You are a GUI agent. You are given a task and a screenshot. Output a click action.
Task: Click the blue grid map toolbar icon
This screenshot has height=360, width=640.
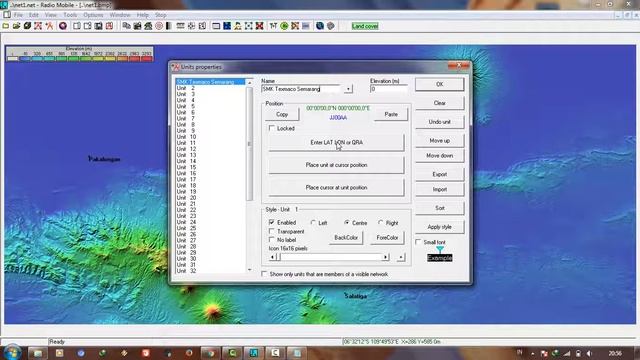[x=227, y=26]
